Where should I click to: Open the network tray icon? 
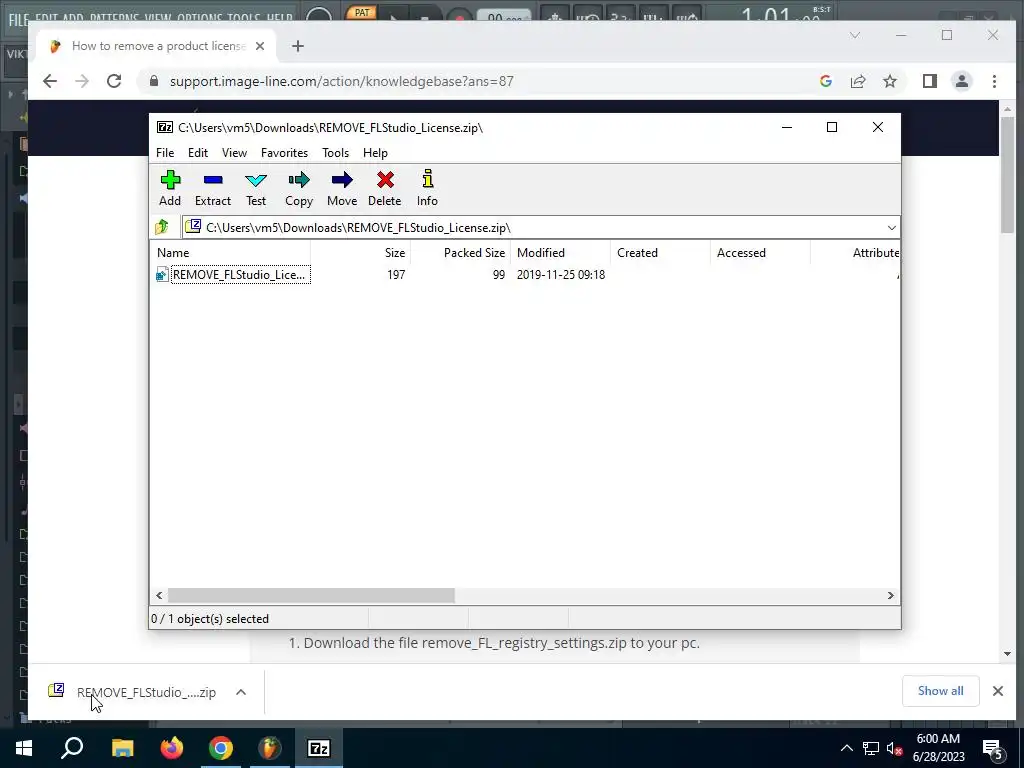coord(871,748)
